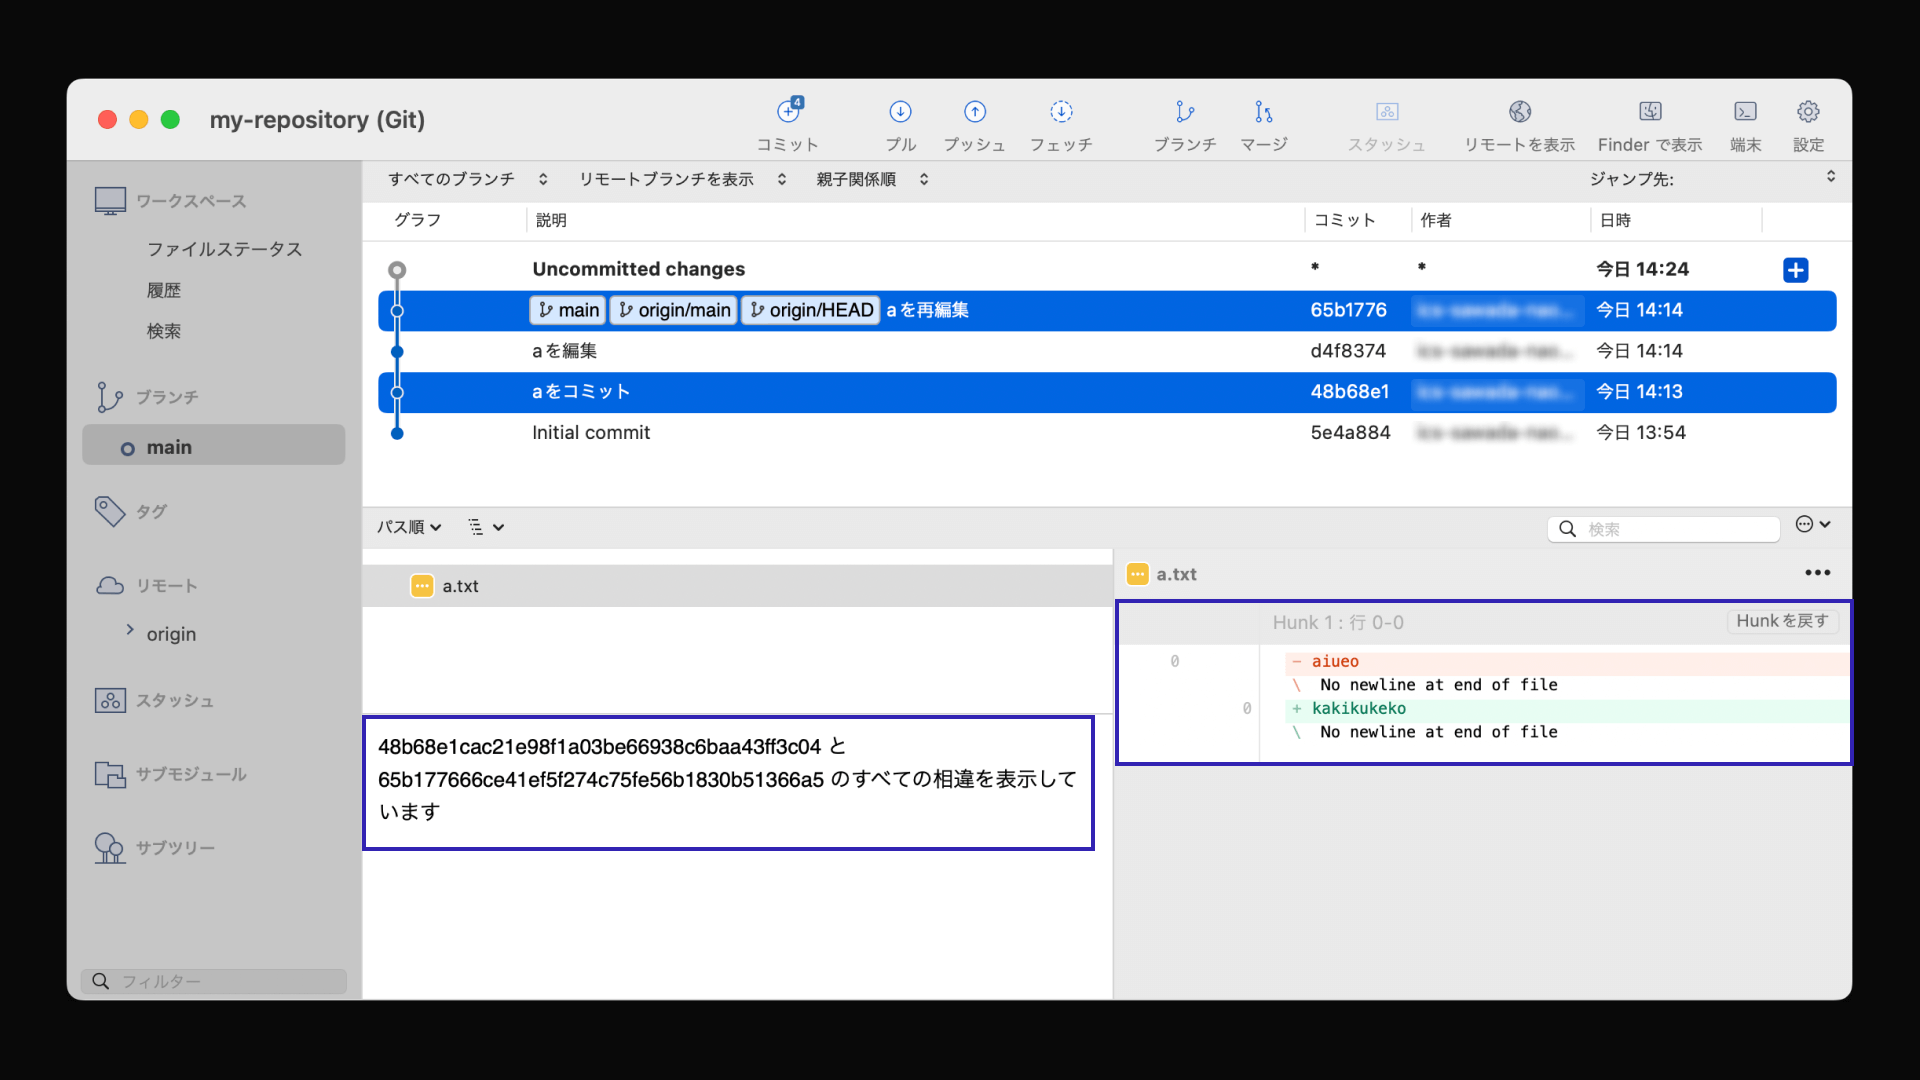This screenshot has width=1920, height=1080.
Task: Select the Initial commit row
Action: 1107,433
